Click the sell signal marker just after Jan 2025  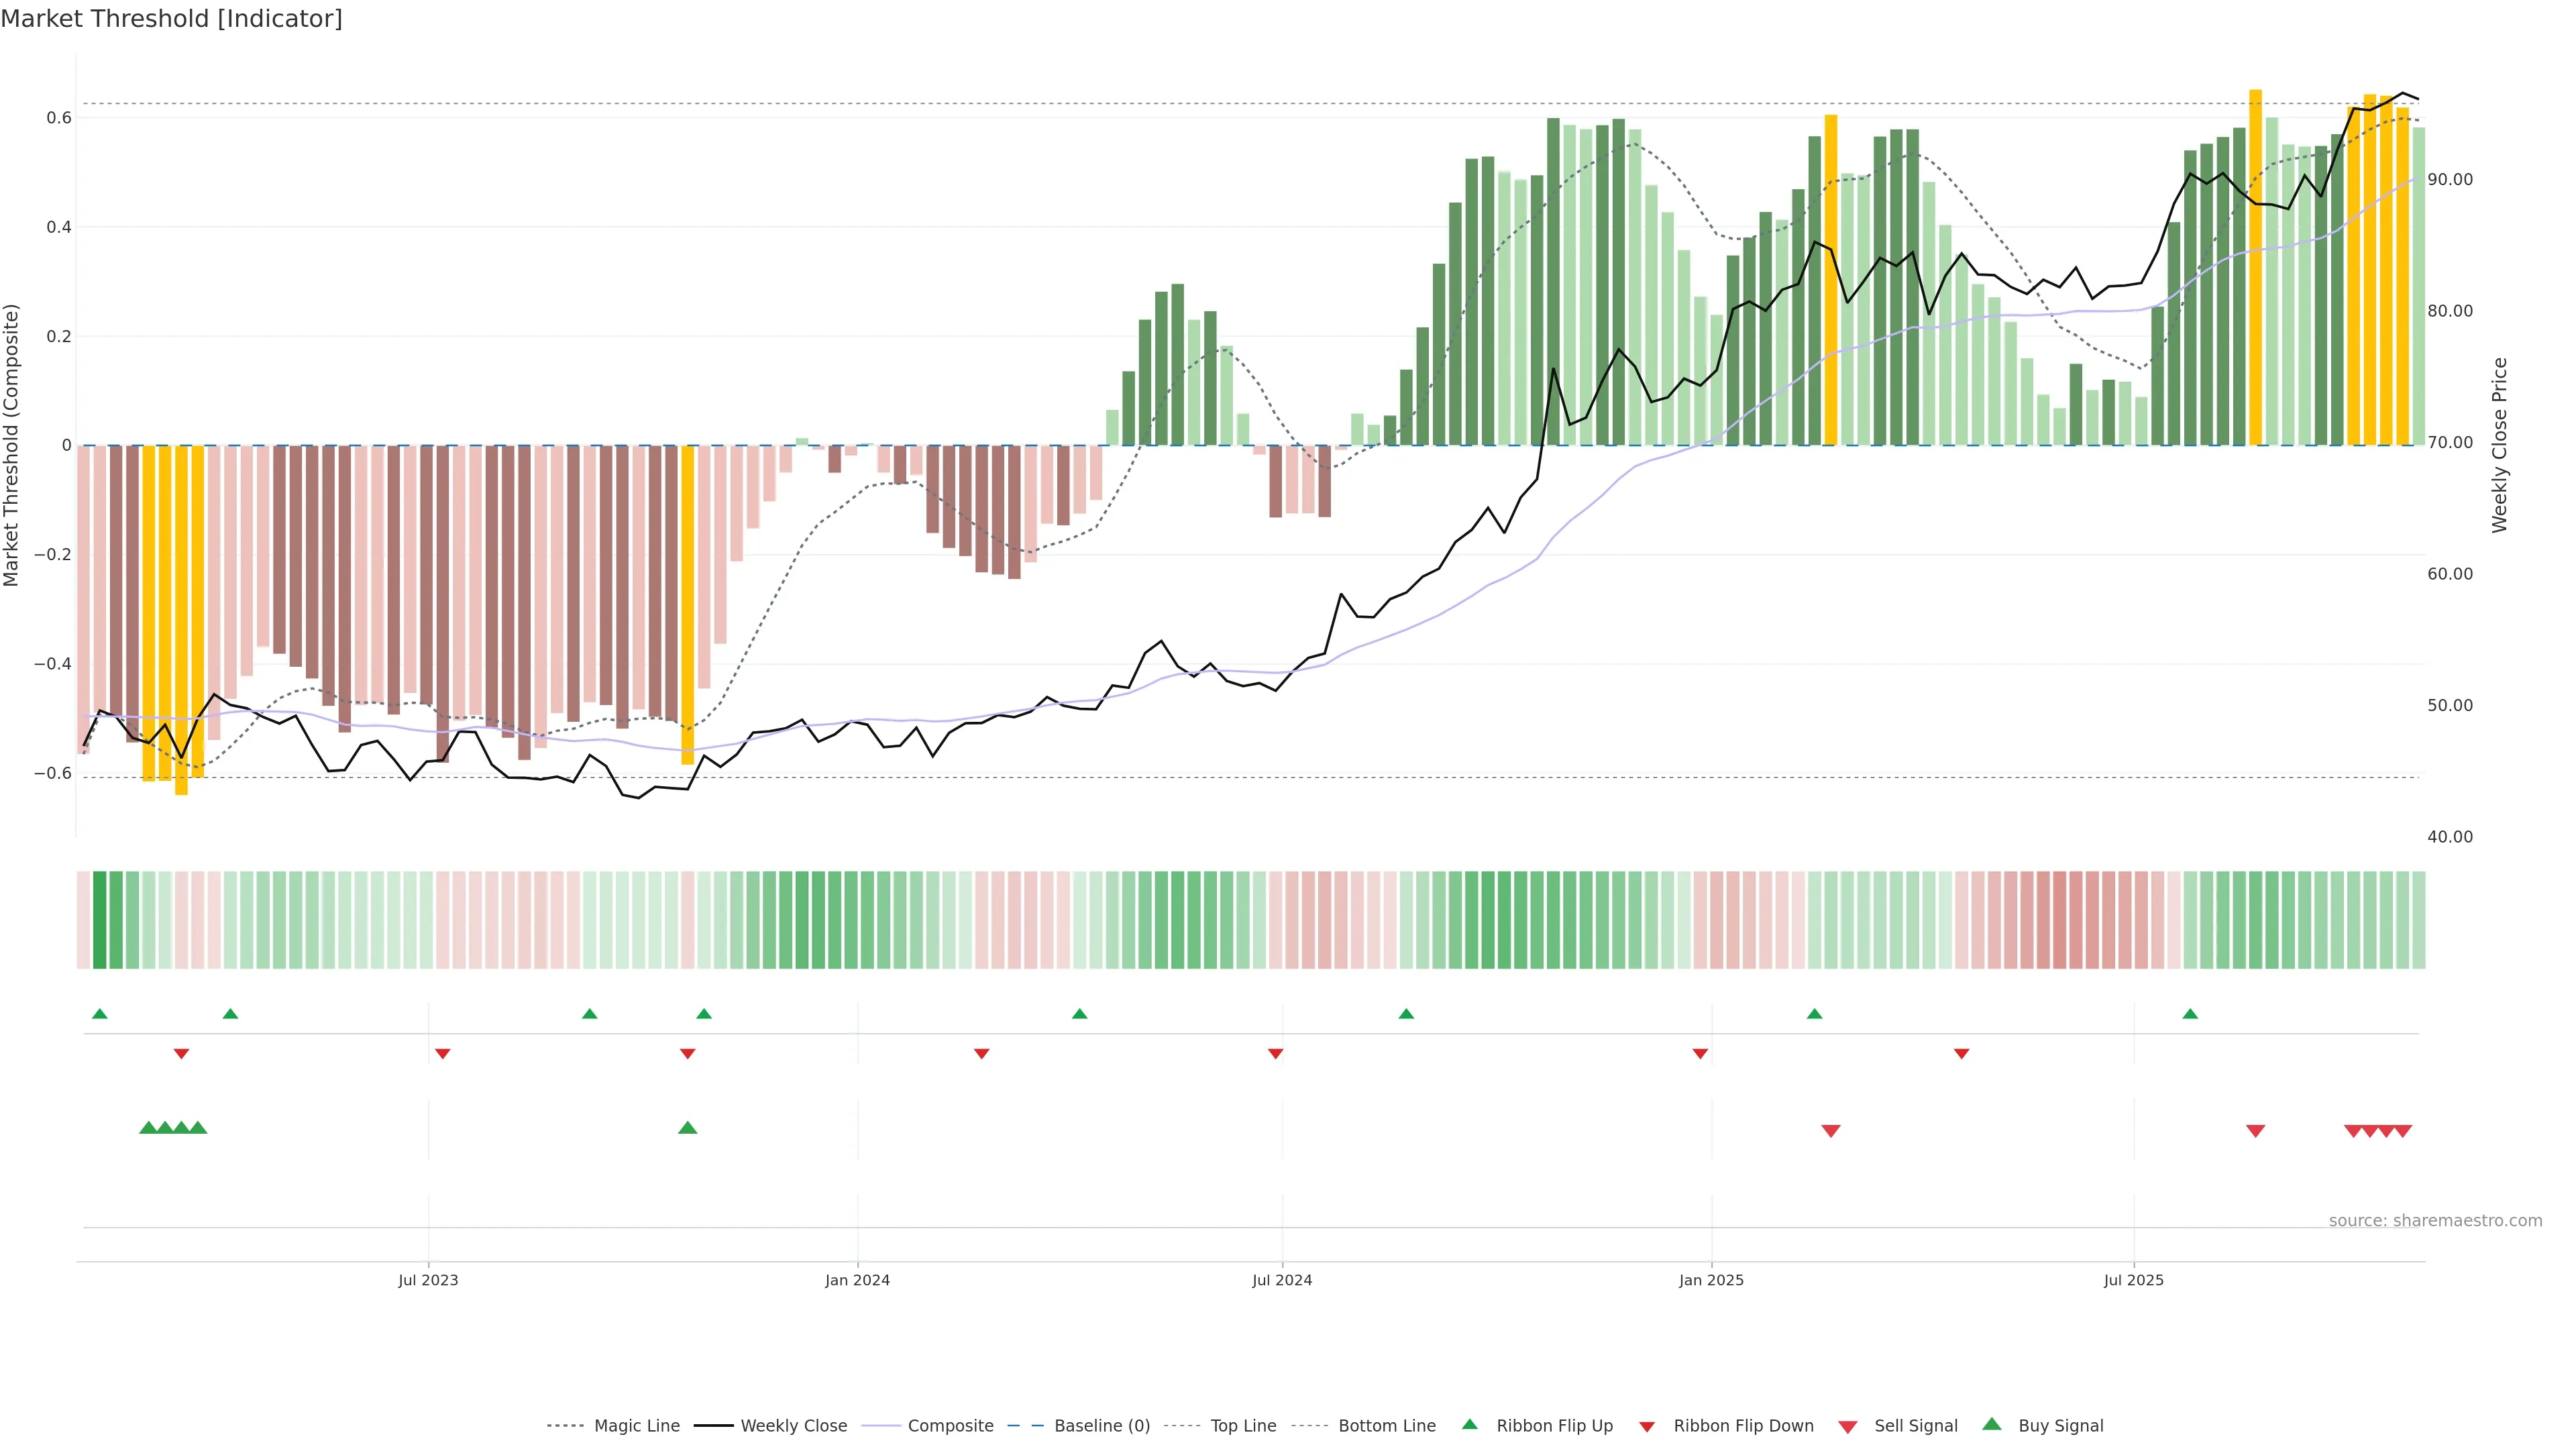pyautogui.click(x=1830, y=1131)
